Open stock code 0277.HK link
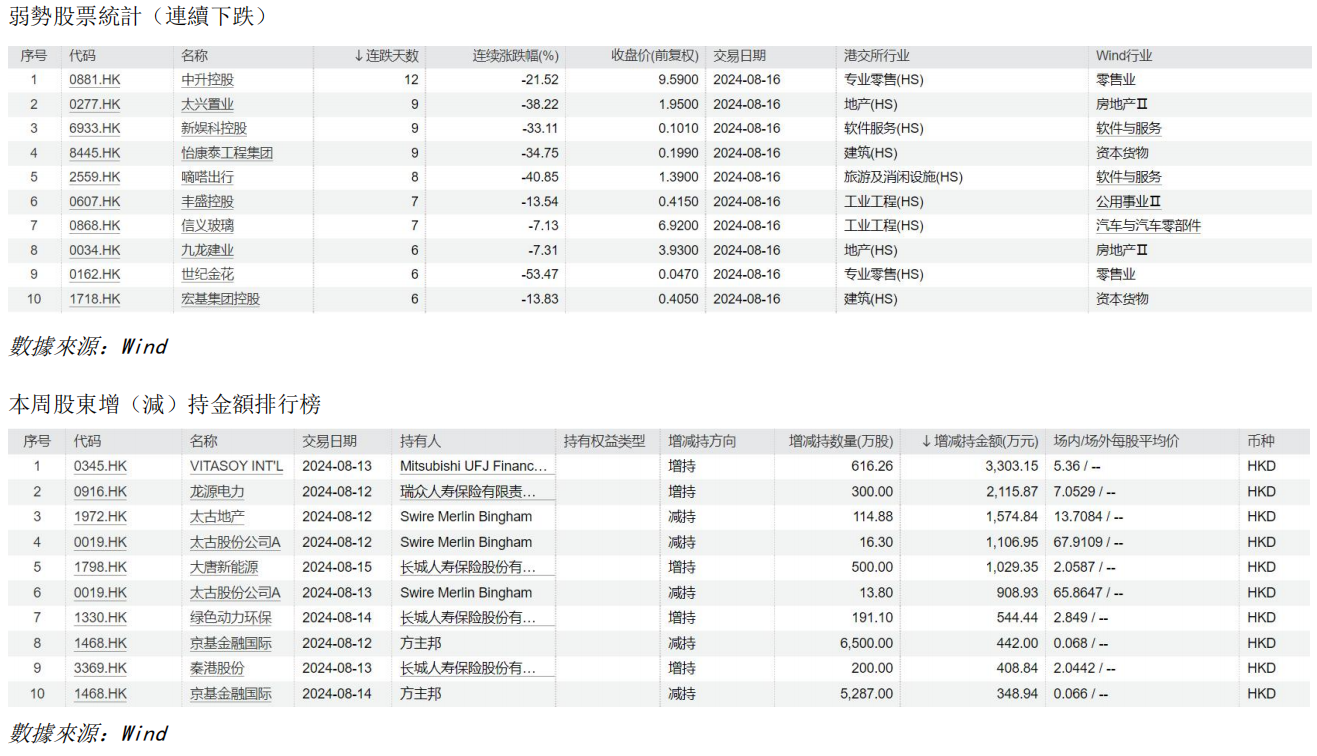The width and height of the screenshot is (1317, 756). [95, 104]
